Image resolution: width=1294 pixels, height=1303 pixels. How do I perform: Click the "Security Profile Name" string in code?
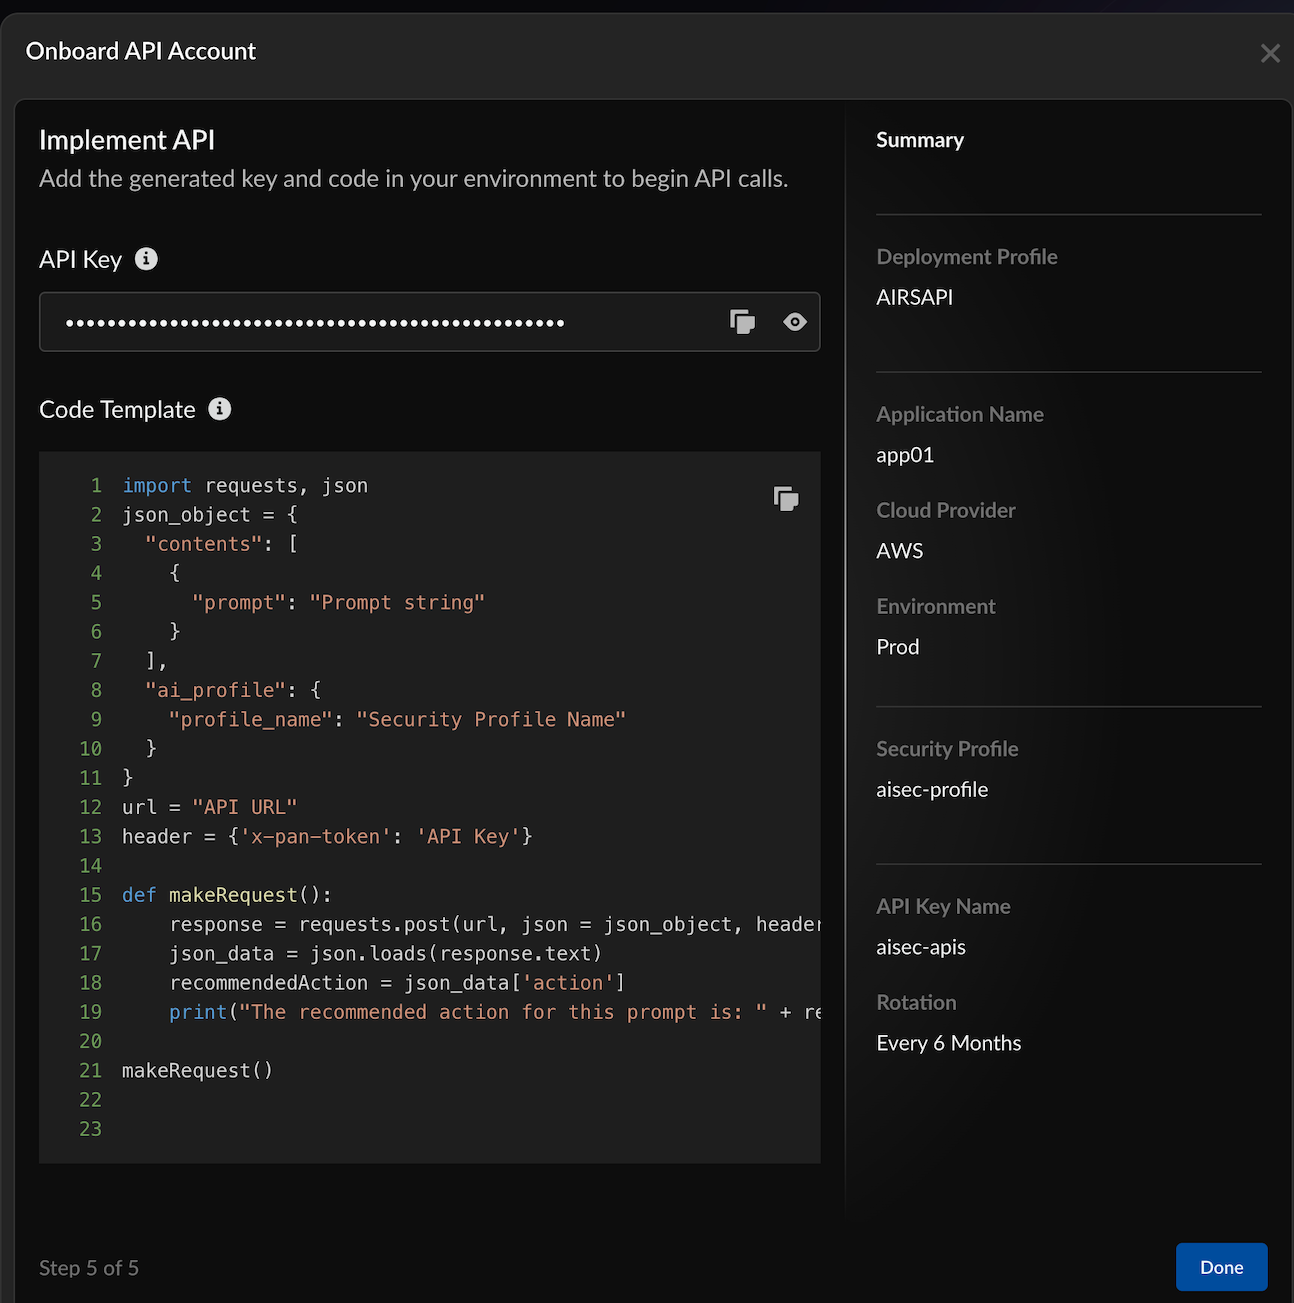[x=491, y=720]
